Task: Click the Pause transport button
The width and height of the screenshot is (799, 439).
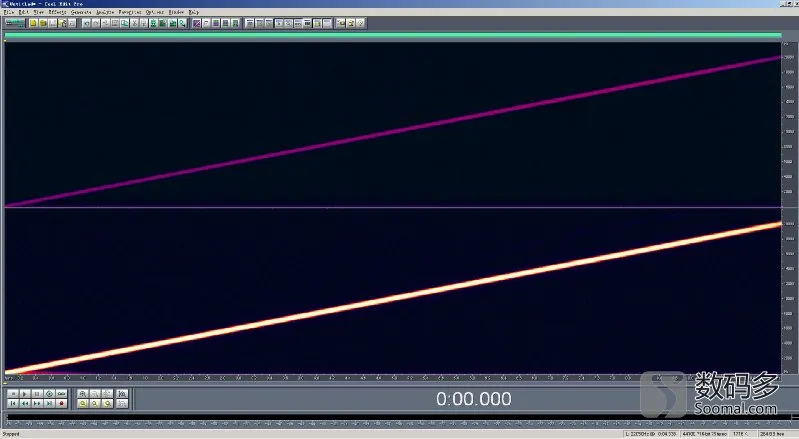Action: click(37, 394)
